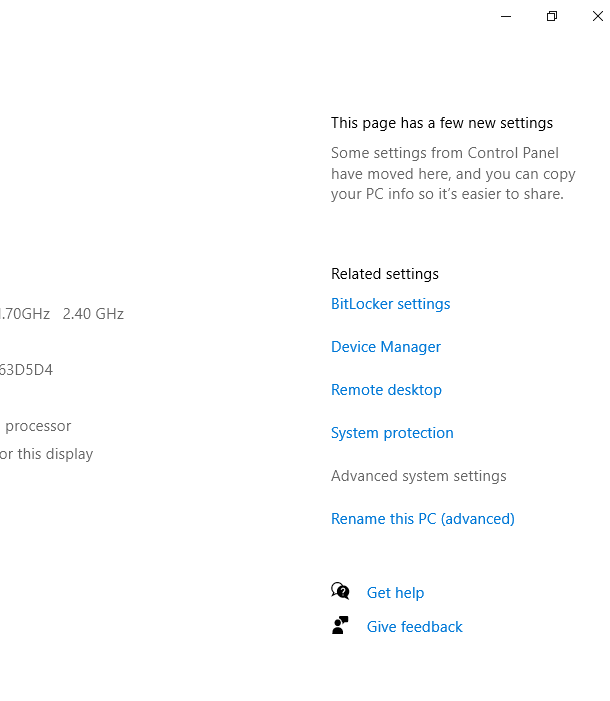
Task: Click the Control Panel description paragraph
Action: 453,173
